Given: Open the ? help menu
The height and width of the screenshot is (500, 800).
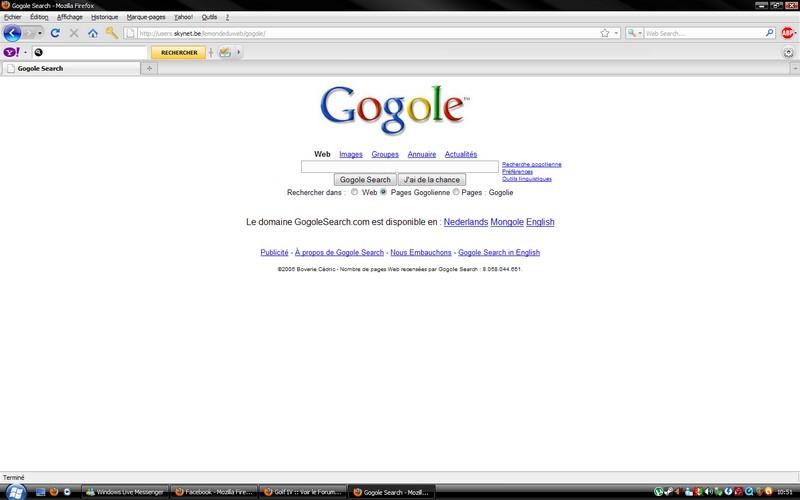Looking at the screenshot, I should click(227, 17).
